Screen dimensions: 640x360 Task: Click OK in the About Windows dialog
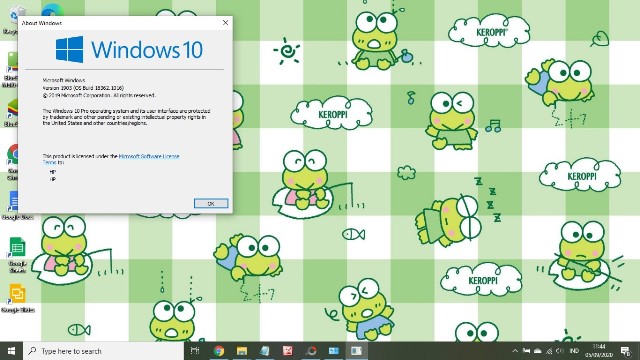pyautogui.click(x=211, y=203)
